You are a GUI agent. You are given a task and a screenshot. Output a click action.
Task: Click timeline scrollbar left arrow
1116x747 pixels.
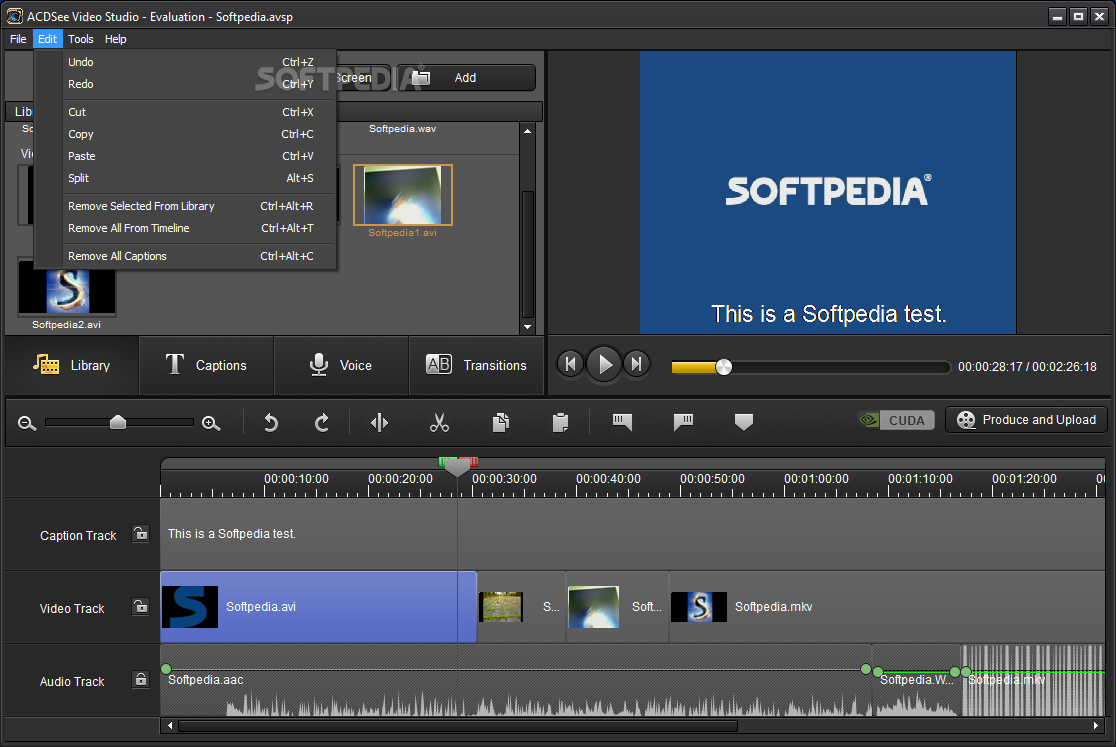[x=169, y=726]
